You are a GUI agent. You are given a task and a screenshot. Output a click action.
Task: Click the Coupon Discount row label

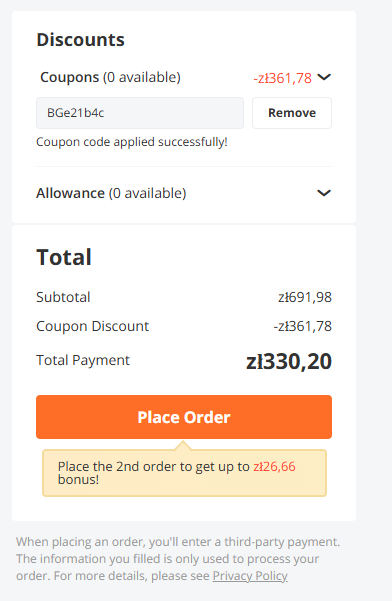coord(92,326)
